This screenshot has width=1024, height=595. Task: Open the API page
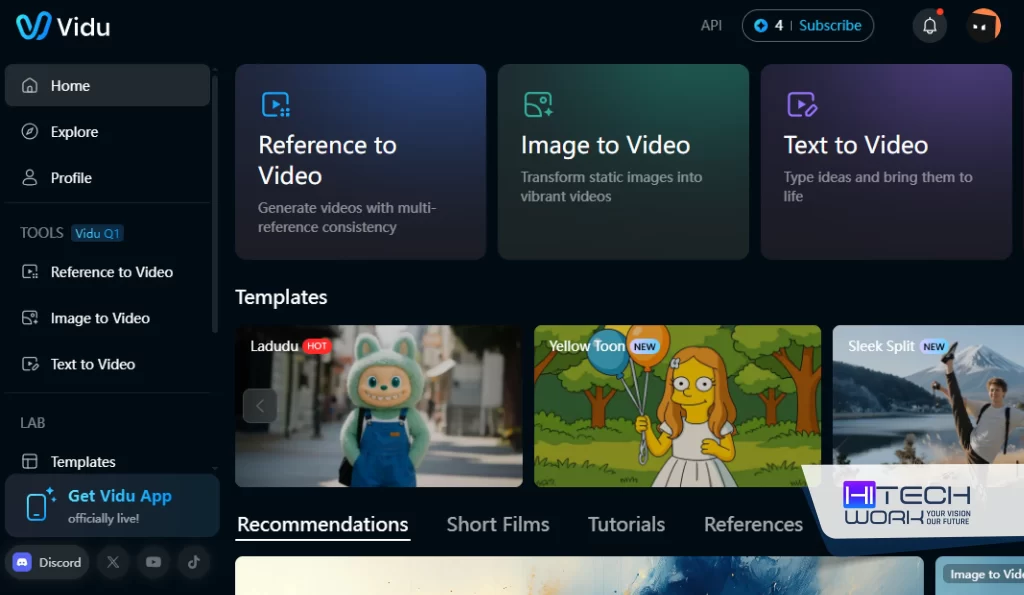click(x=711, y=25)
